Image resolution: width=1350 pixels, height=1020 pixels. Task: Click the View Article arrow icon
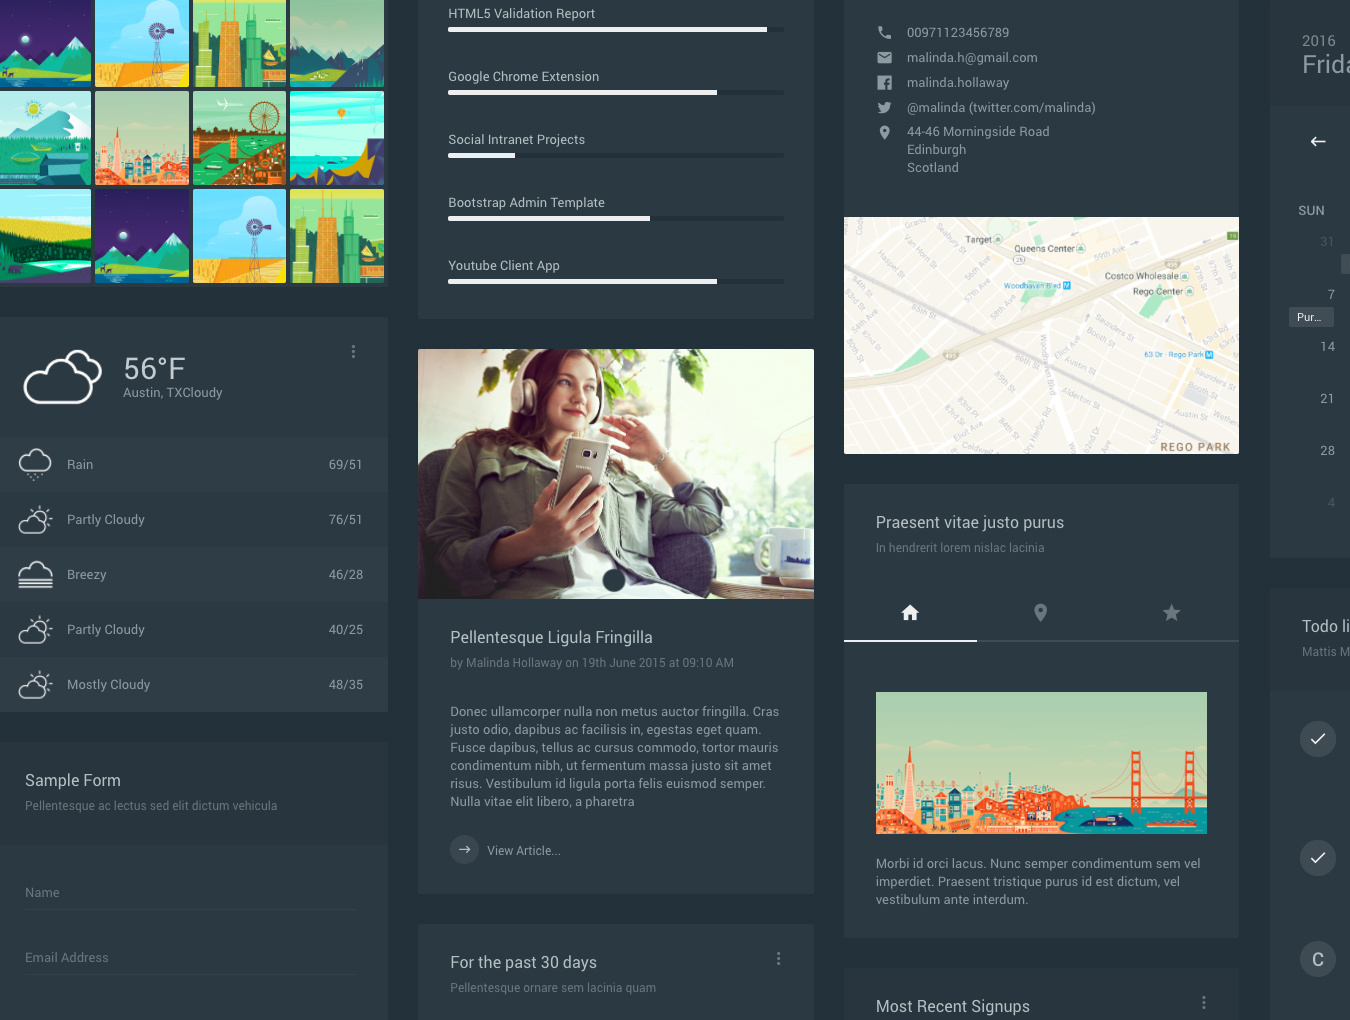[x=464, y=850]
